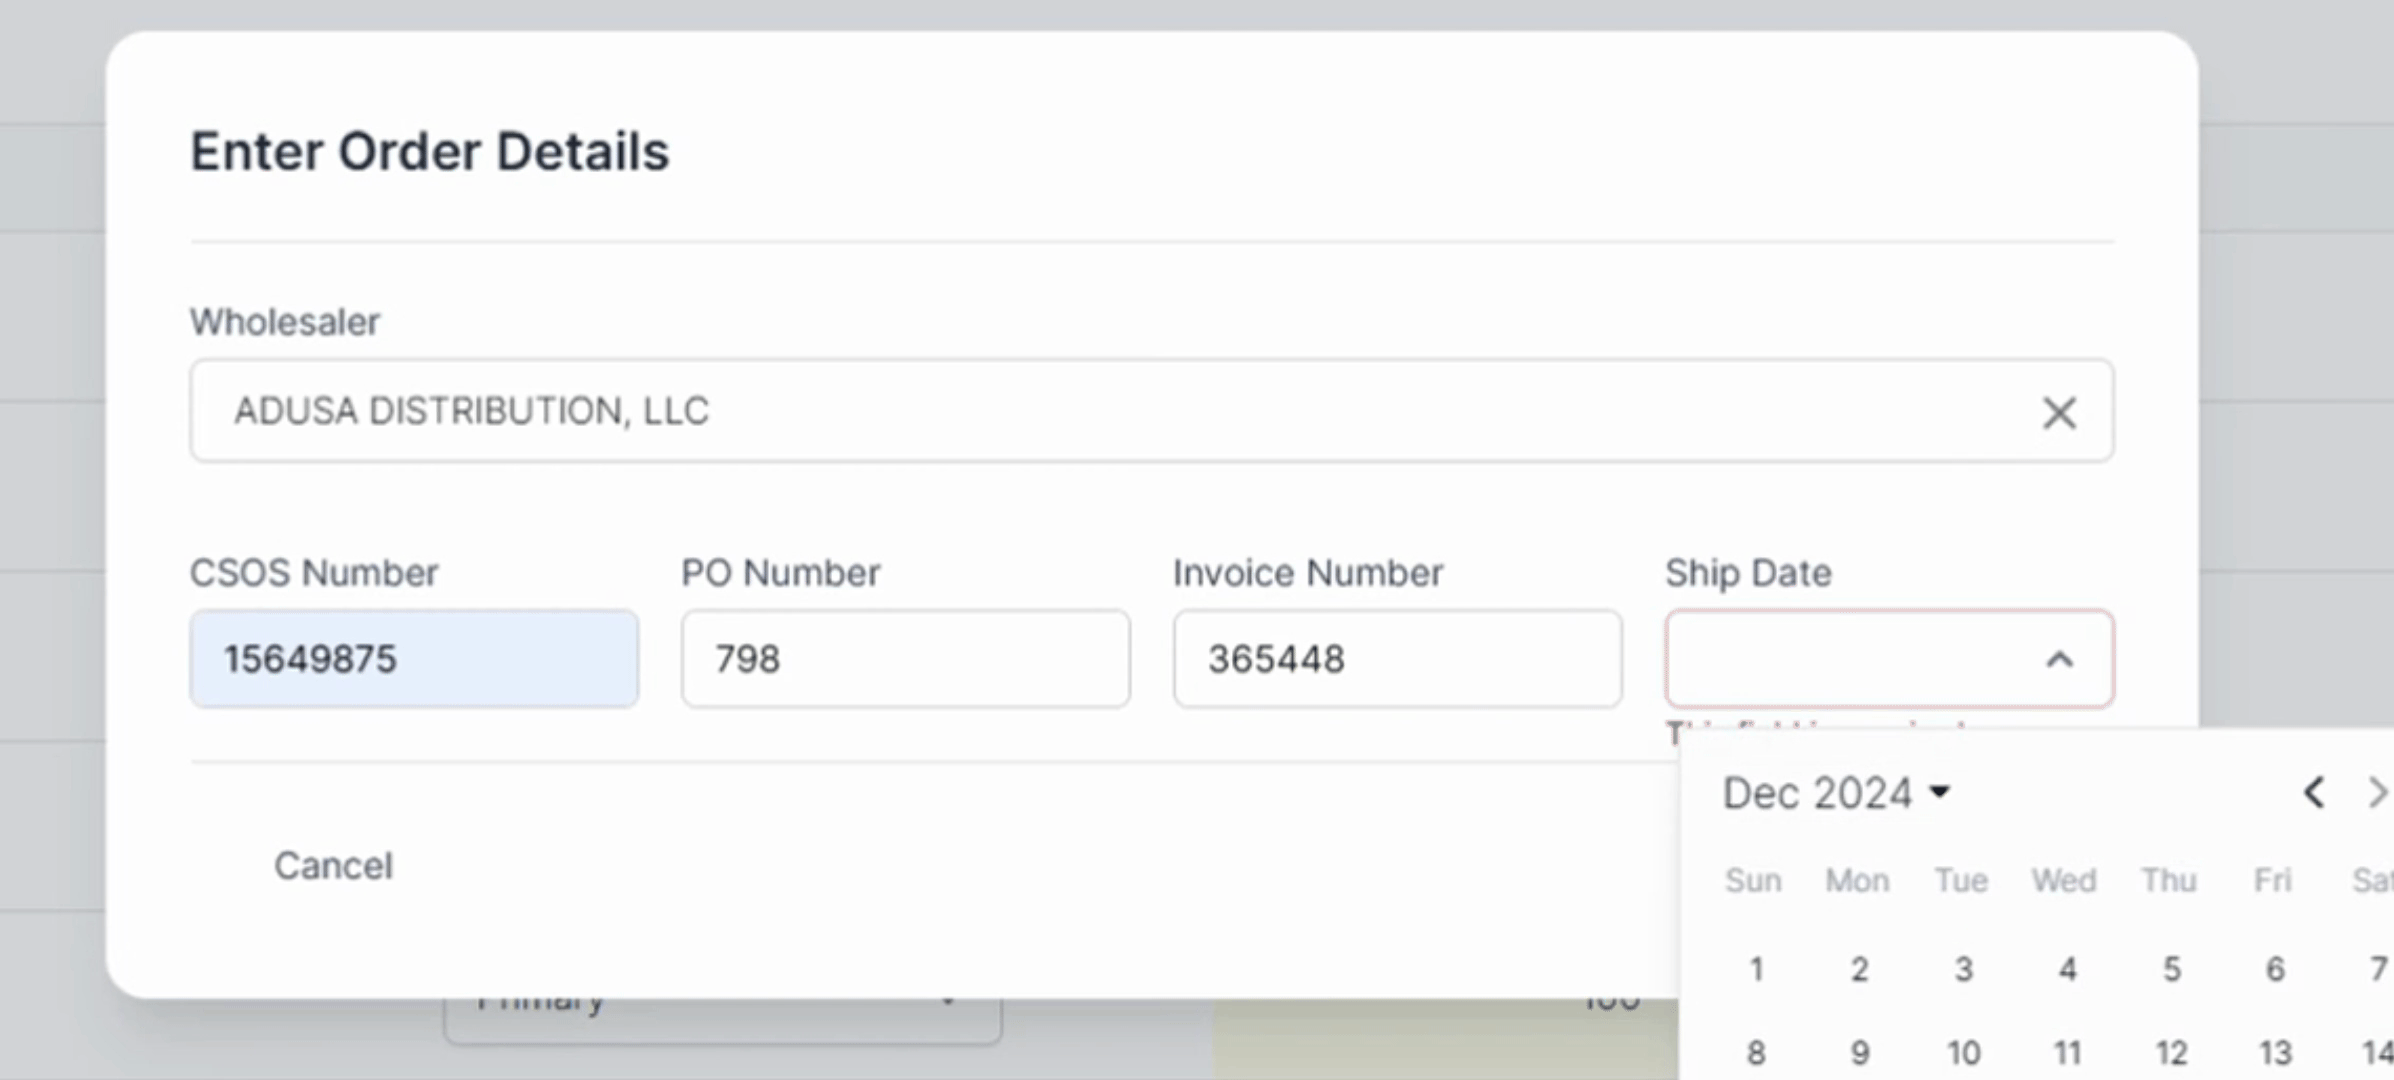Click the Invoice Number field
The height and width of the screenshot is (1080, 2394).
tap(1398, 659)
